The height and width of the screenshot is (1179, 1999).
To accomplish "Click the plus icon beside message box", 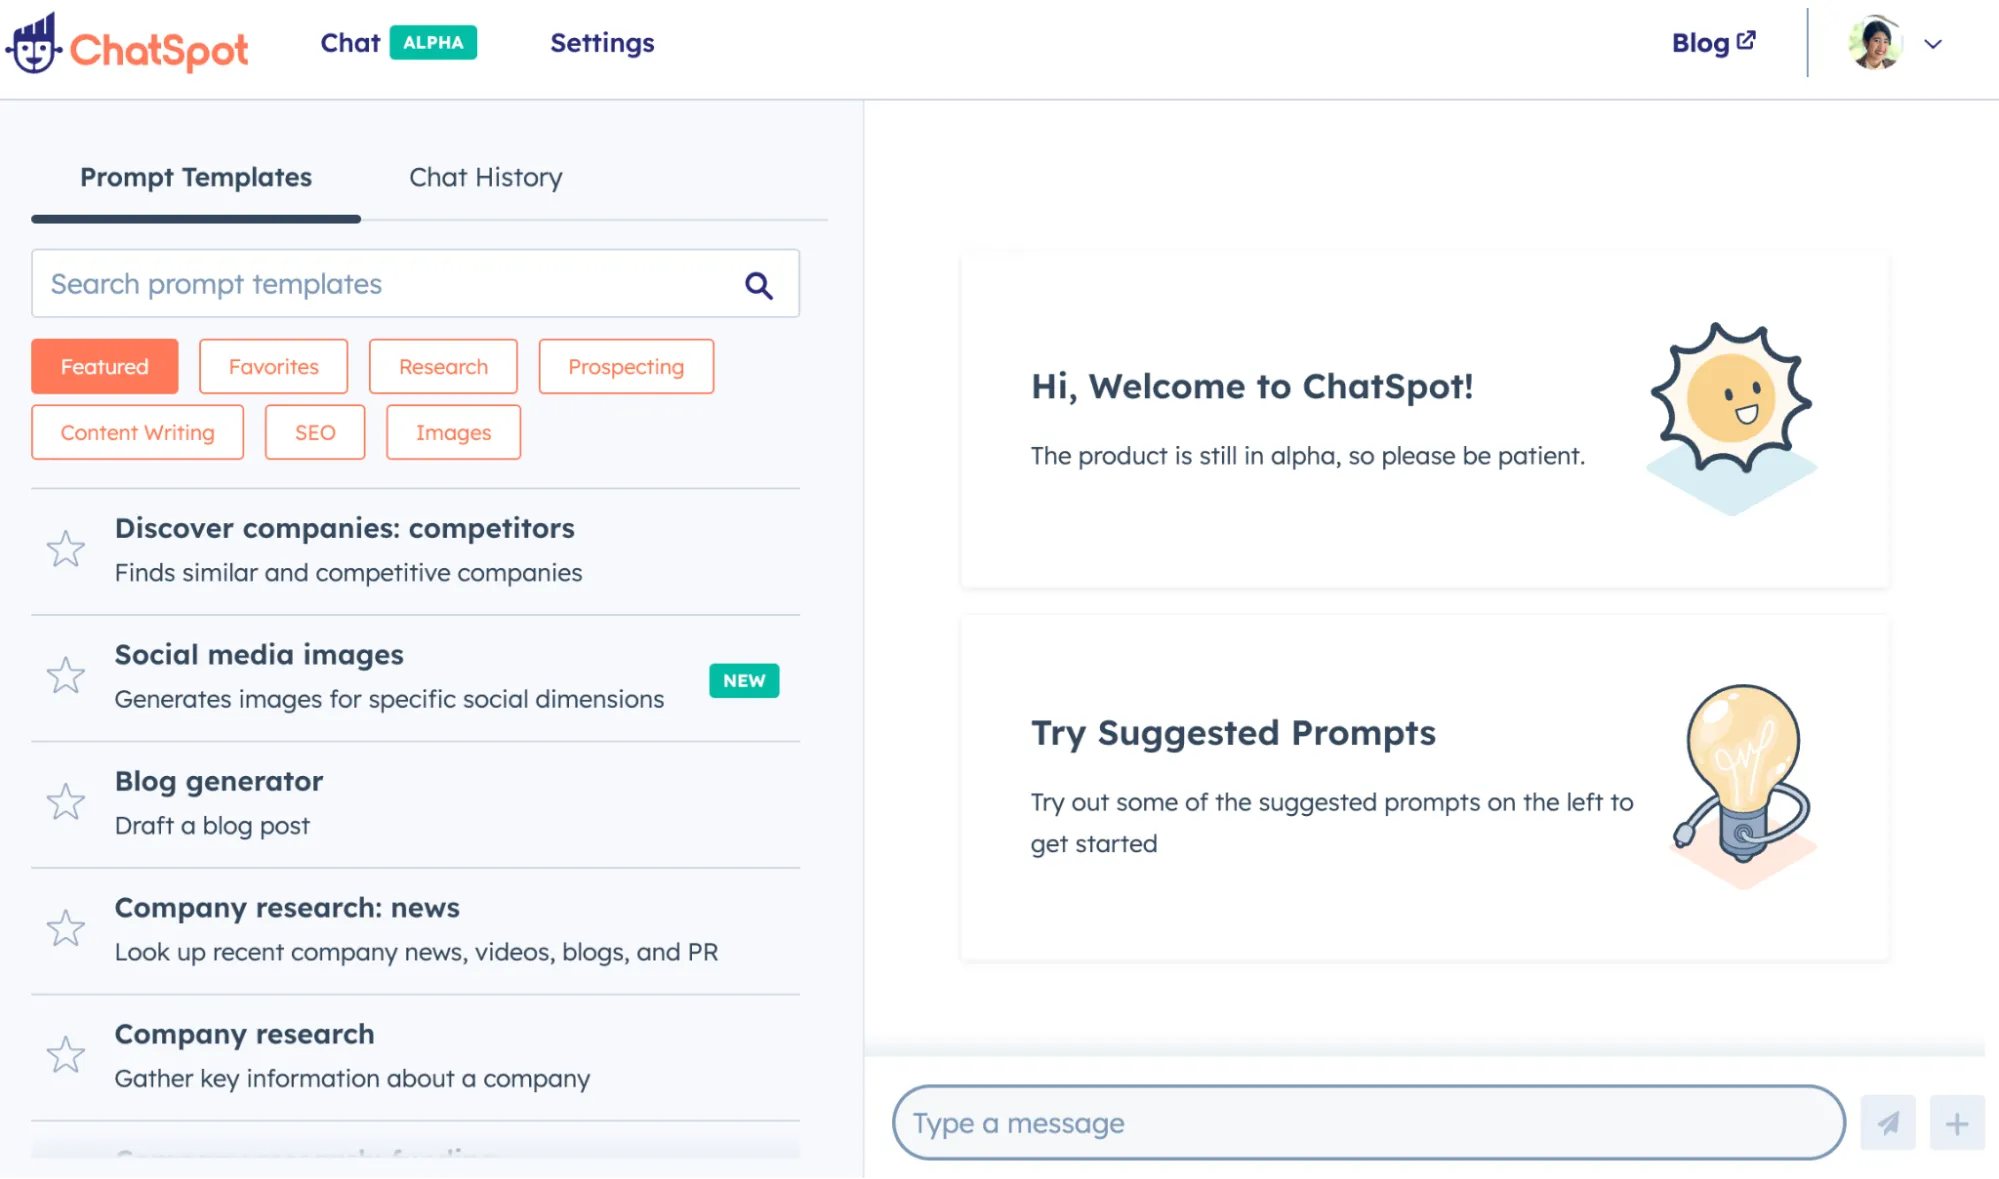I will (x=1956, y=1123).
